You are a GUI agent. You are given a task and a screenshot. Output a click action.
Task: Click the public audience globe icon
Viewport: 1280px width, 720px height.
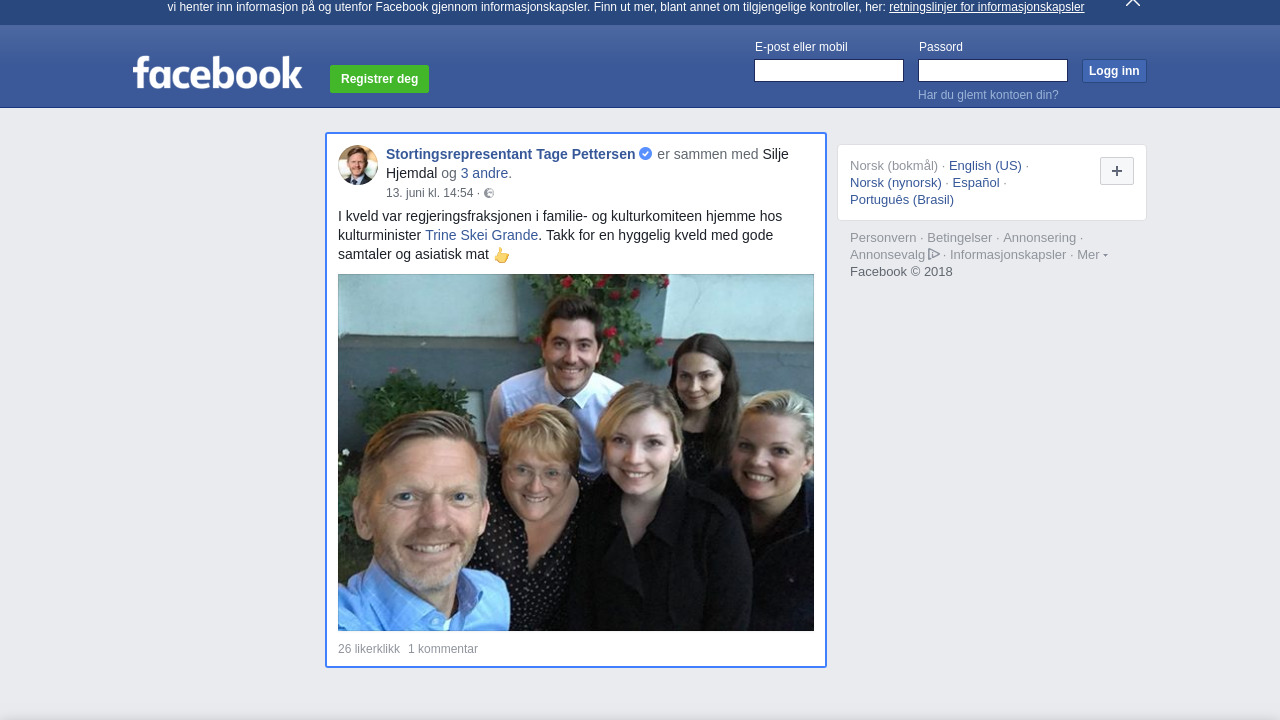(489, 193)
